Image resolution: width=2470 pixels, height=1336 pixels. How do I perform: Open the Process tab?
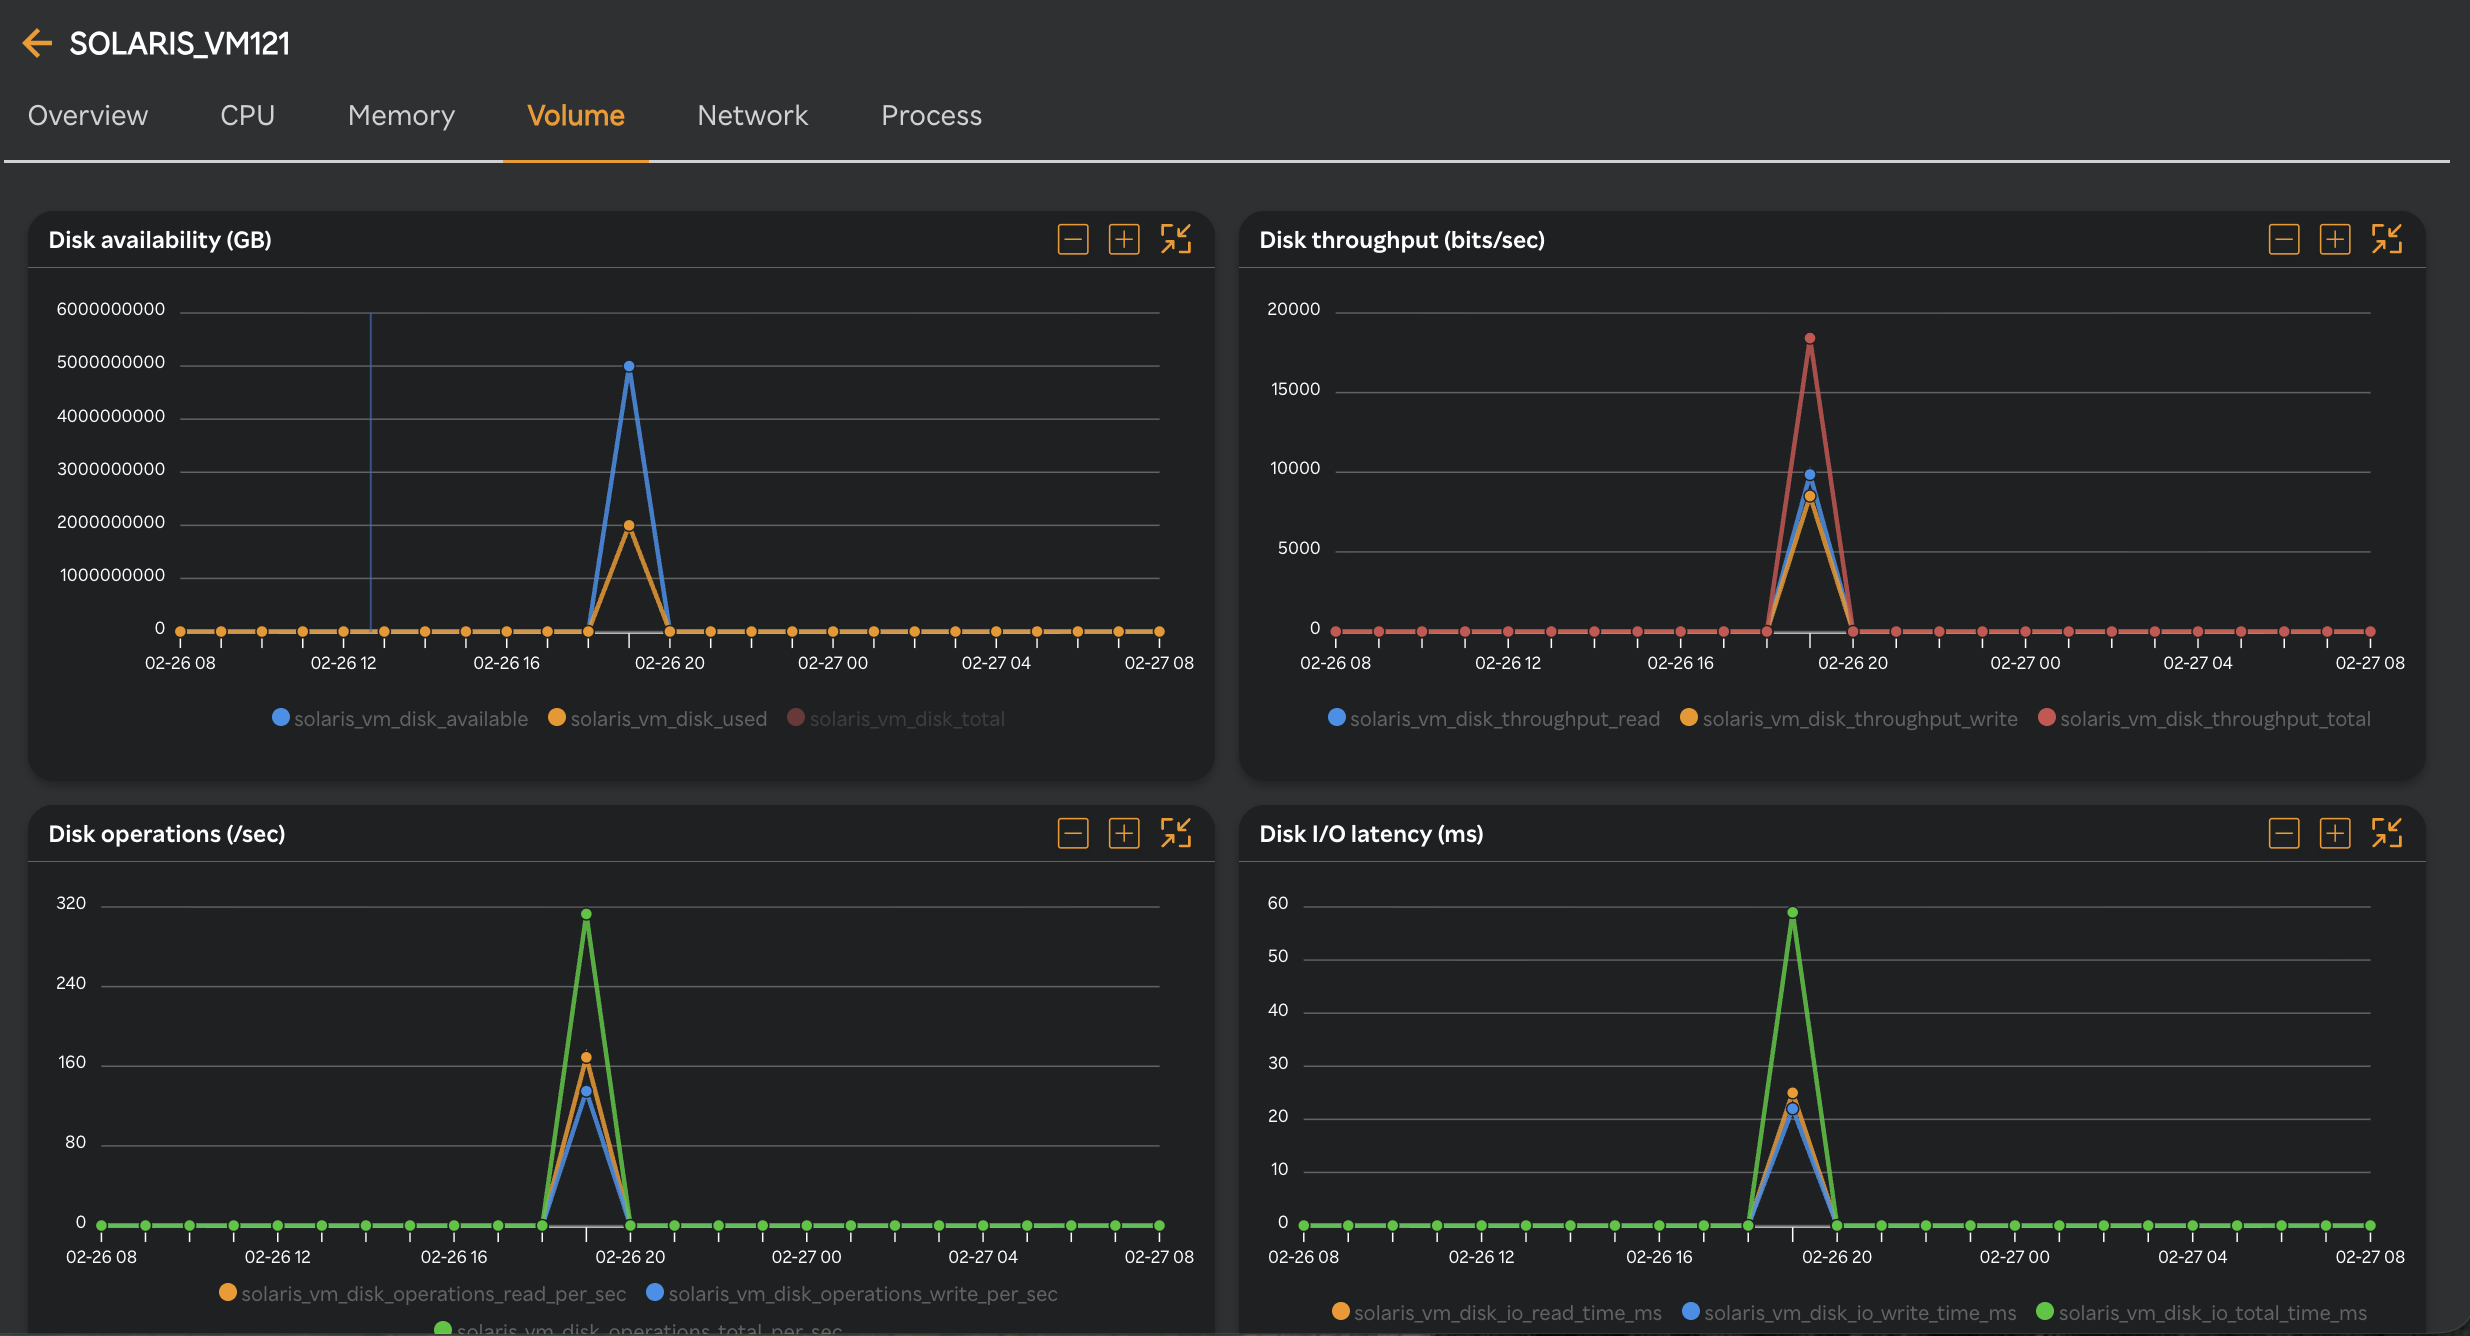point(930,115)
